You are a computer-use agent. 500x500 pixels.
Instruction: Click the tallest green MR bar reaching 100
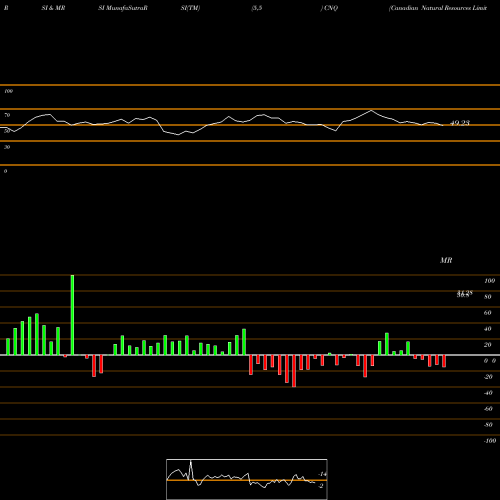pos(72,315)
